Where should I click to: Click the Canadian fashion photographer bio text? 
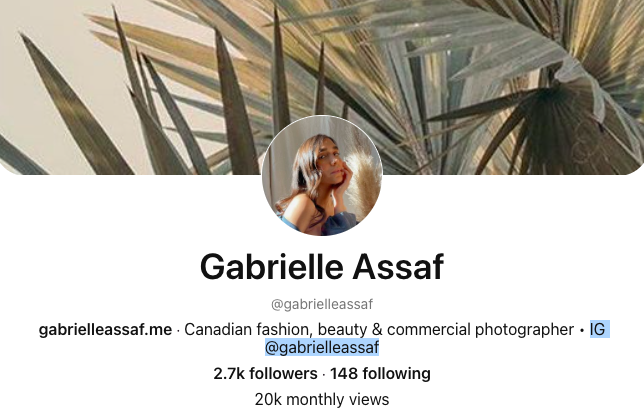tap(379, 329)
